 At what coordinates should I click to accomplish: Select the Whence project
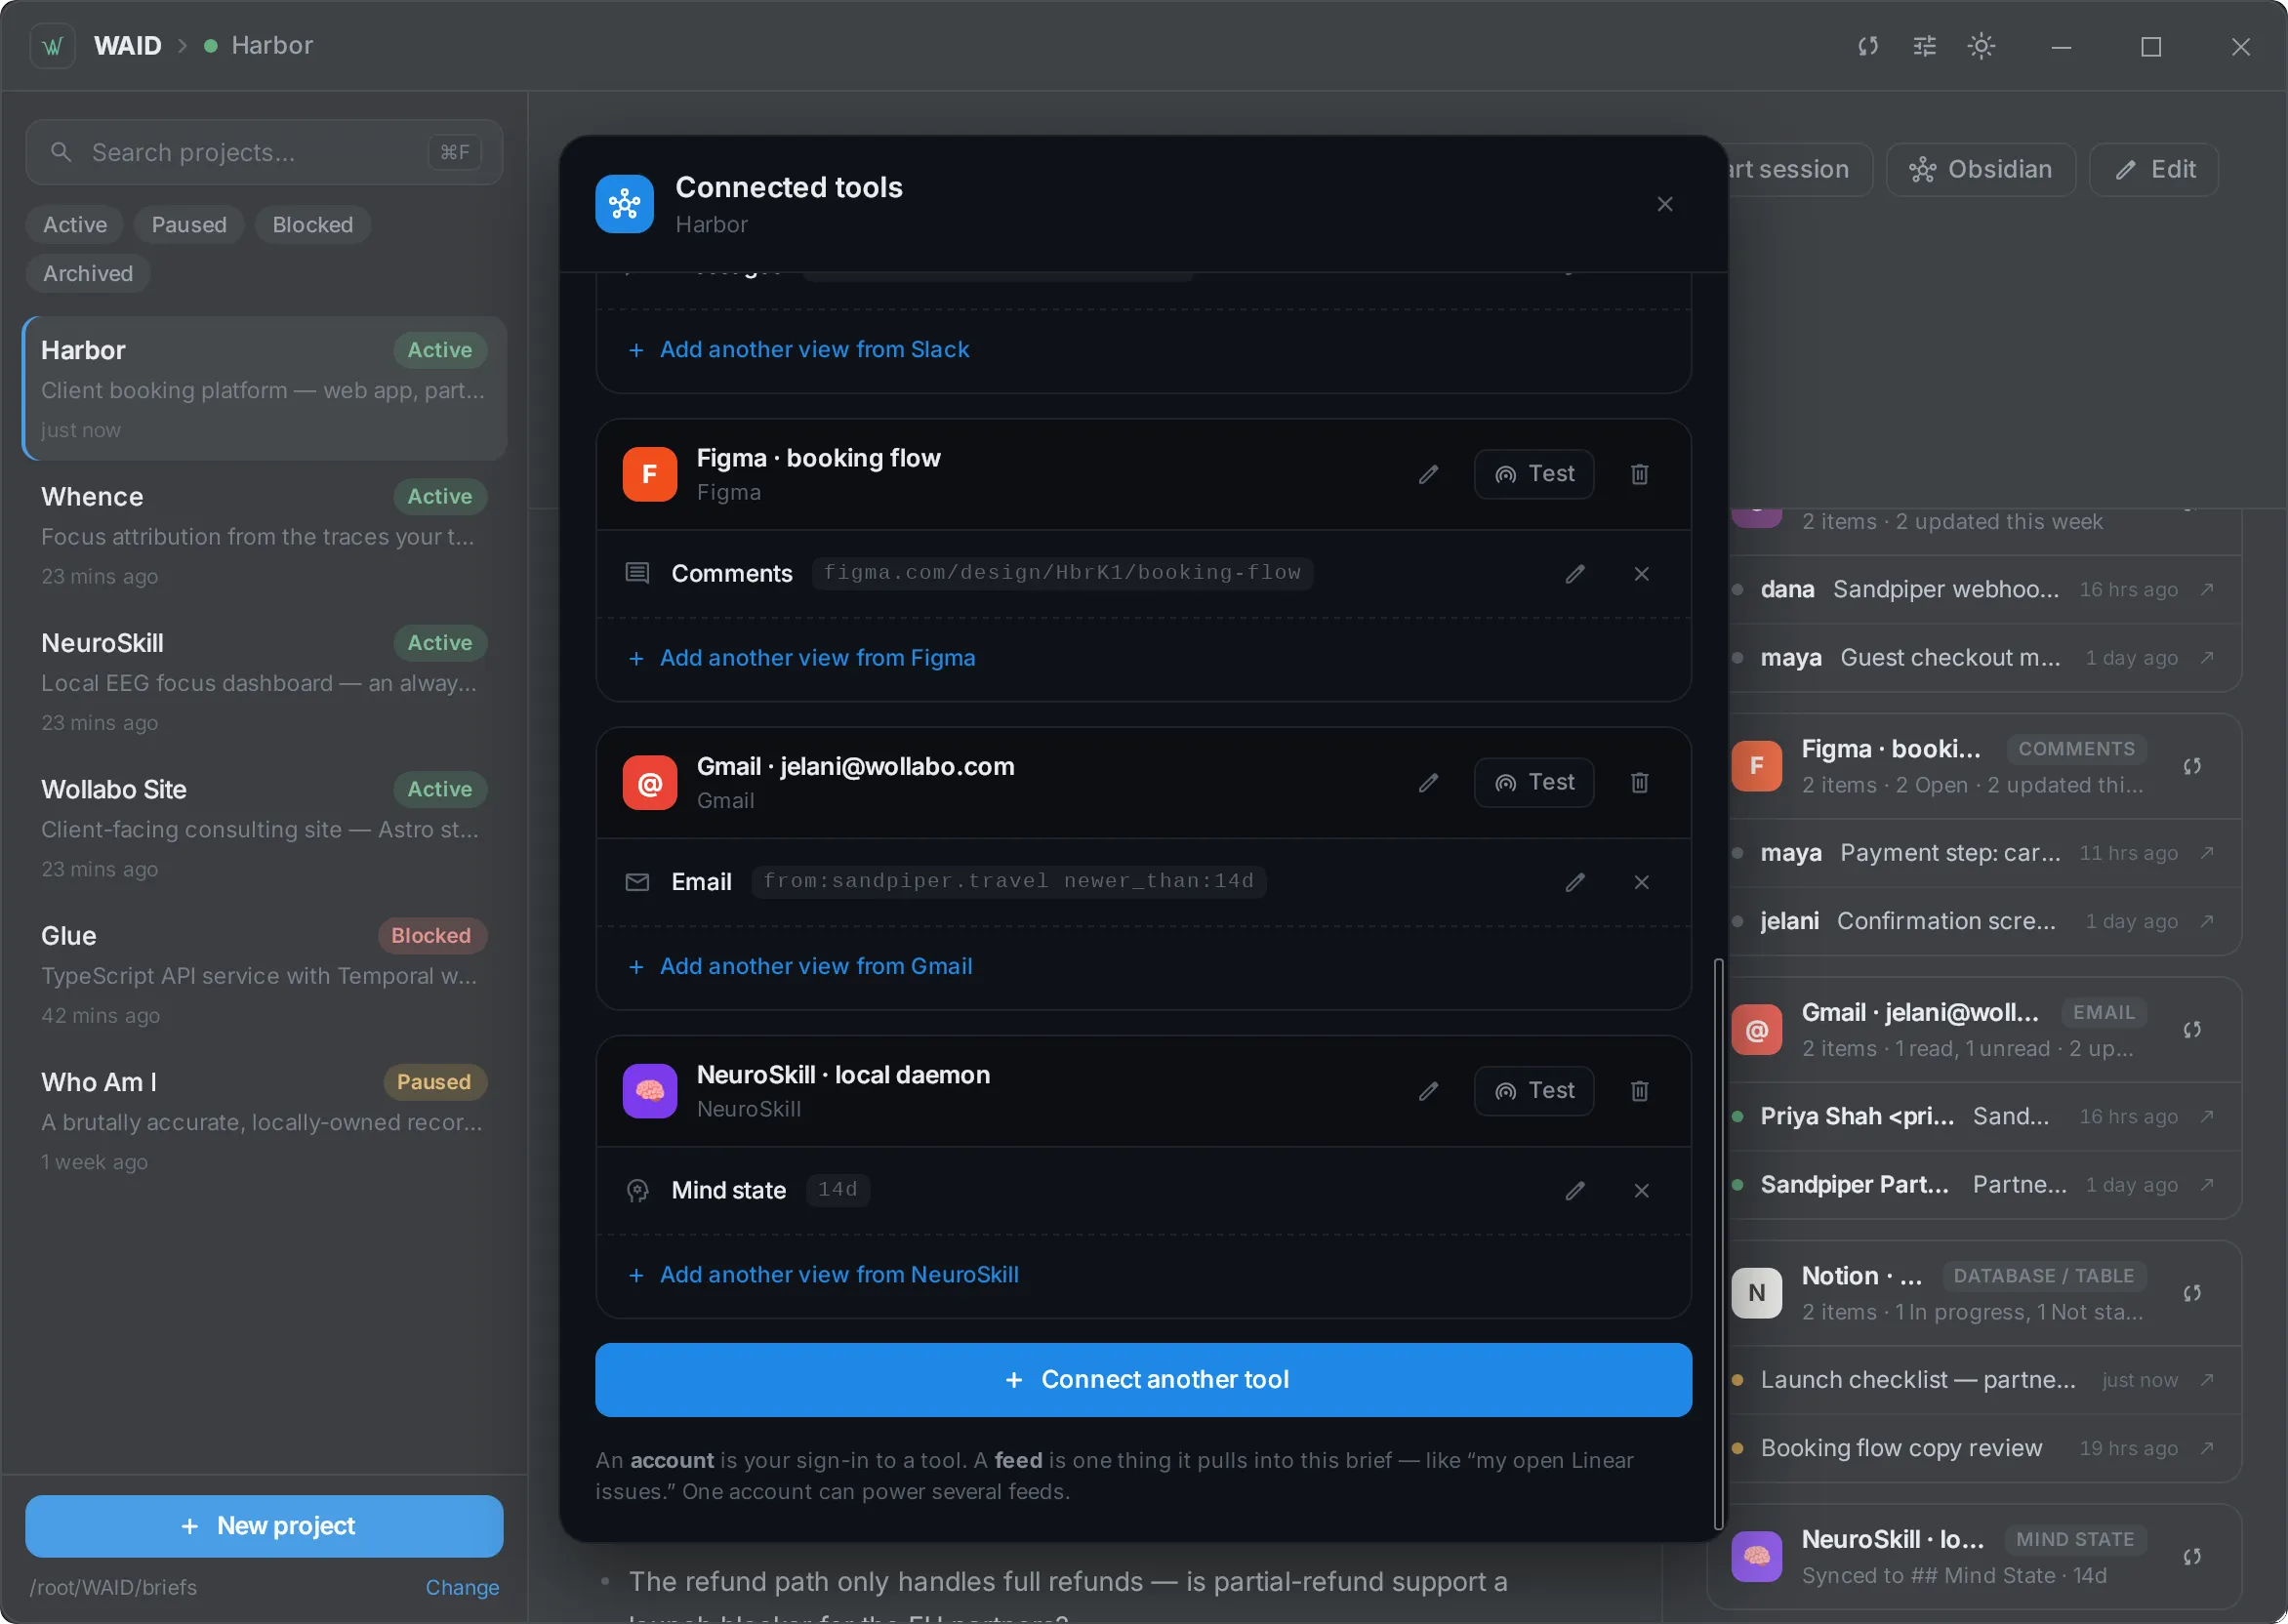[264, 536]
